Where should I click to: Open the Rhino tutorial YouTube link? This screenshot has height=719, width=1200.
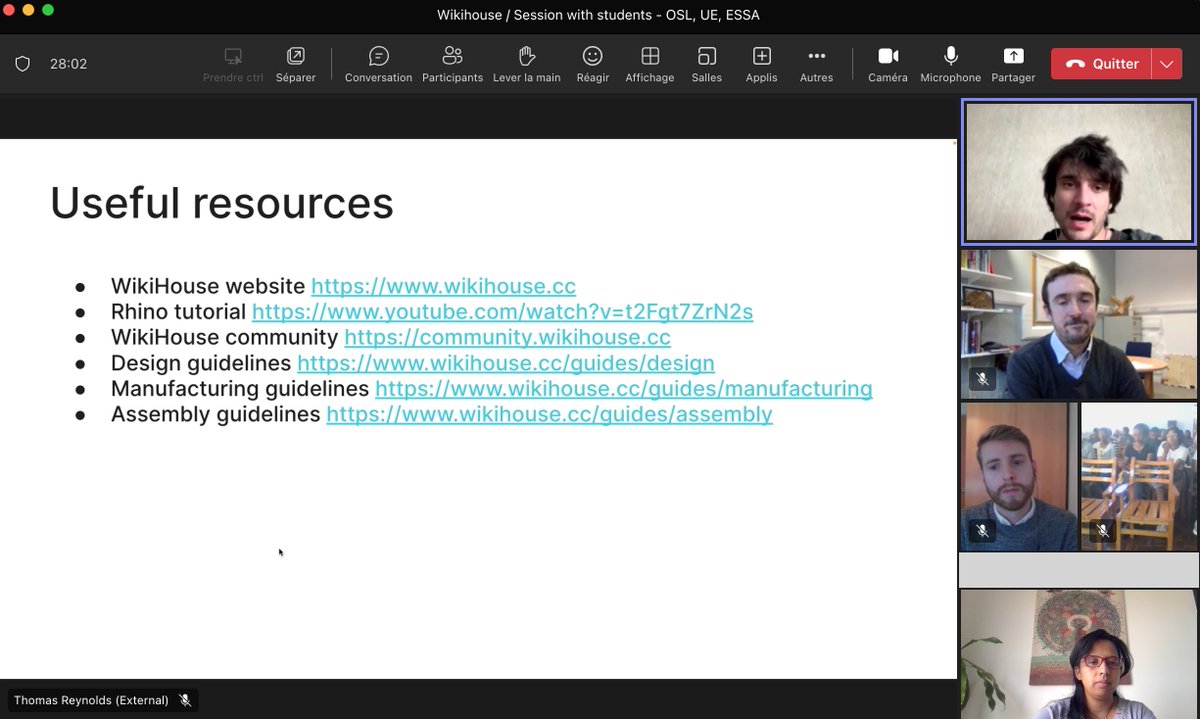click(502, 312)
